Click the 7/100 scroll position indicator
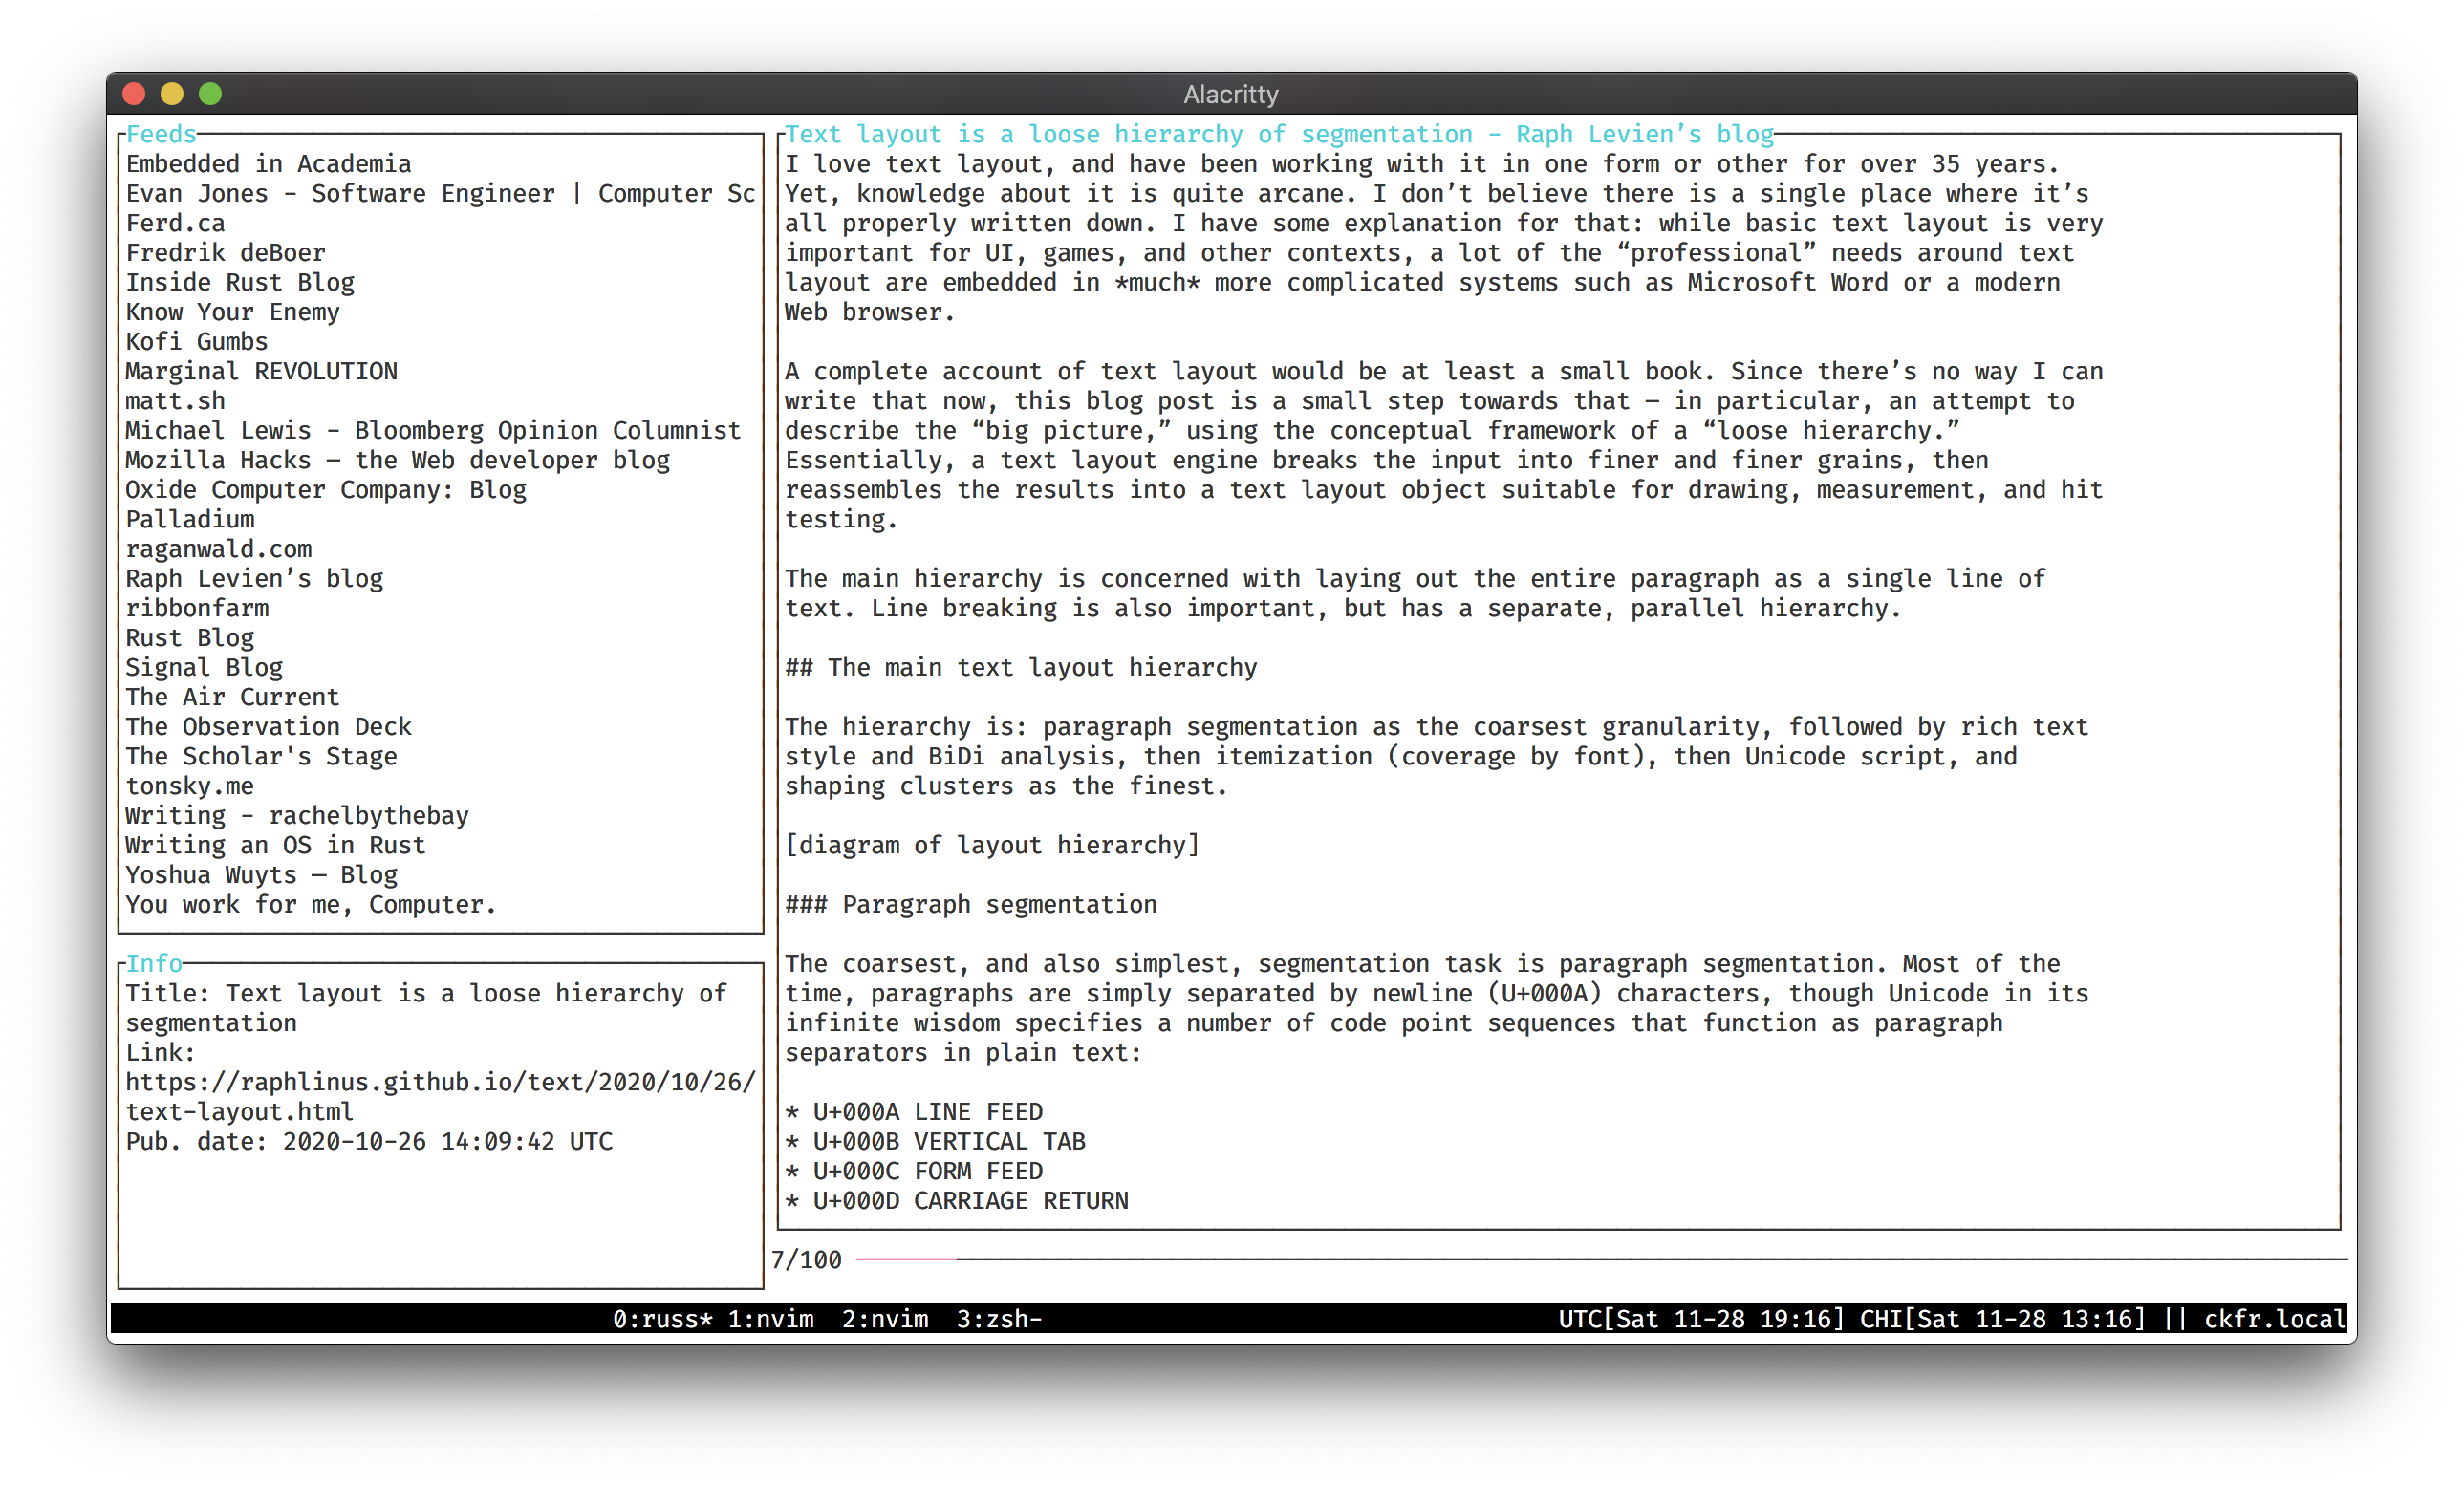2464x1485 pixels. [x=806, y=1260]
